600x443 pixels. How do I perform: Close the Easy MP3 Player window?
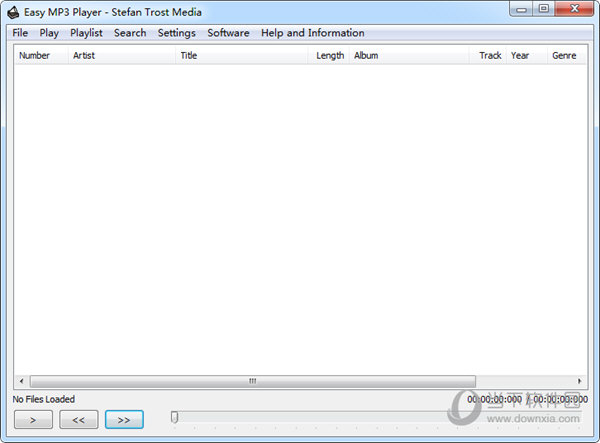pyautogui.click(x=574, y=9)
